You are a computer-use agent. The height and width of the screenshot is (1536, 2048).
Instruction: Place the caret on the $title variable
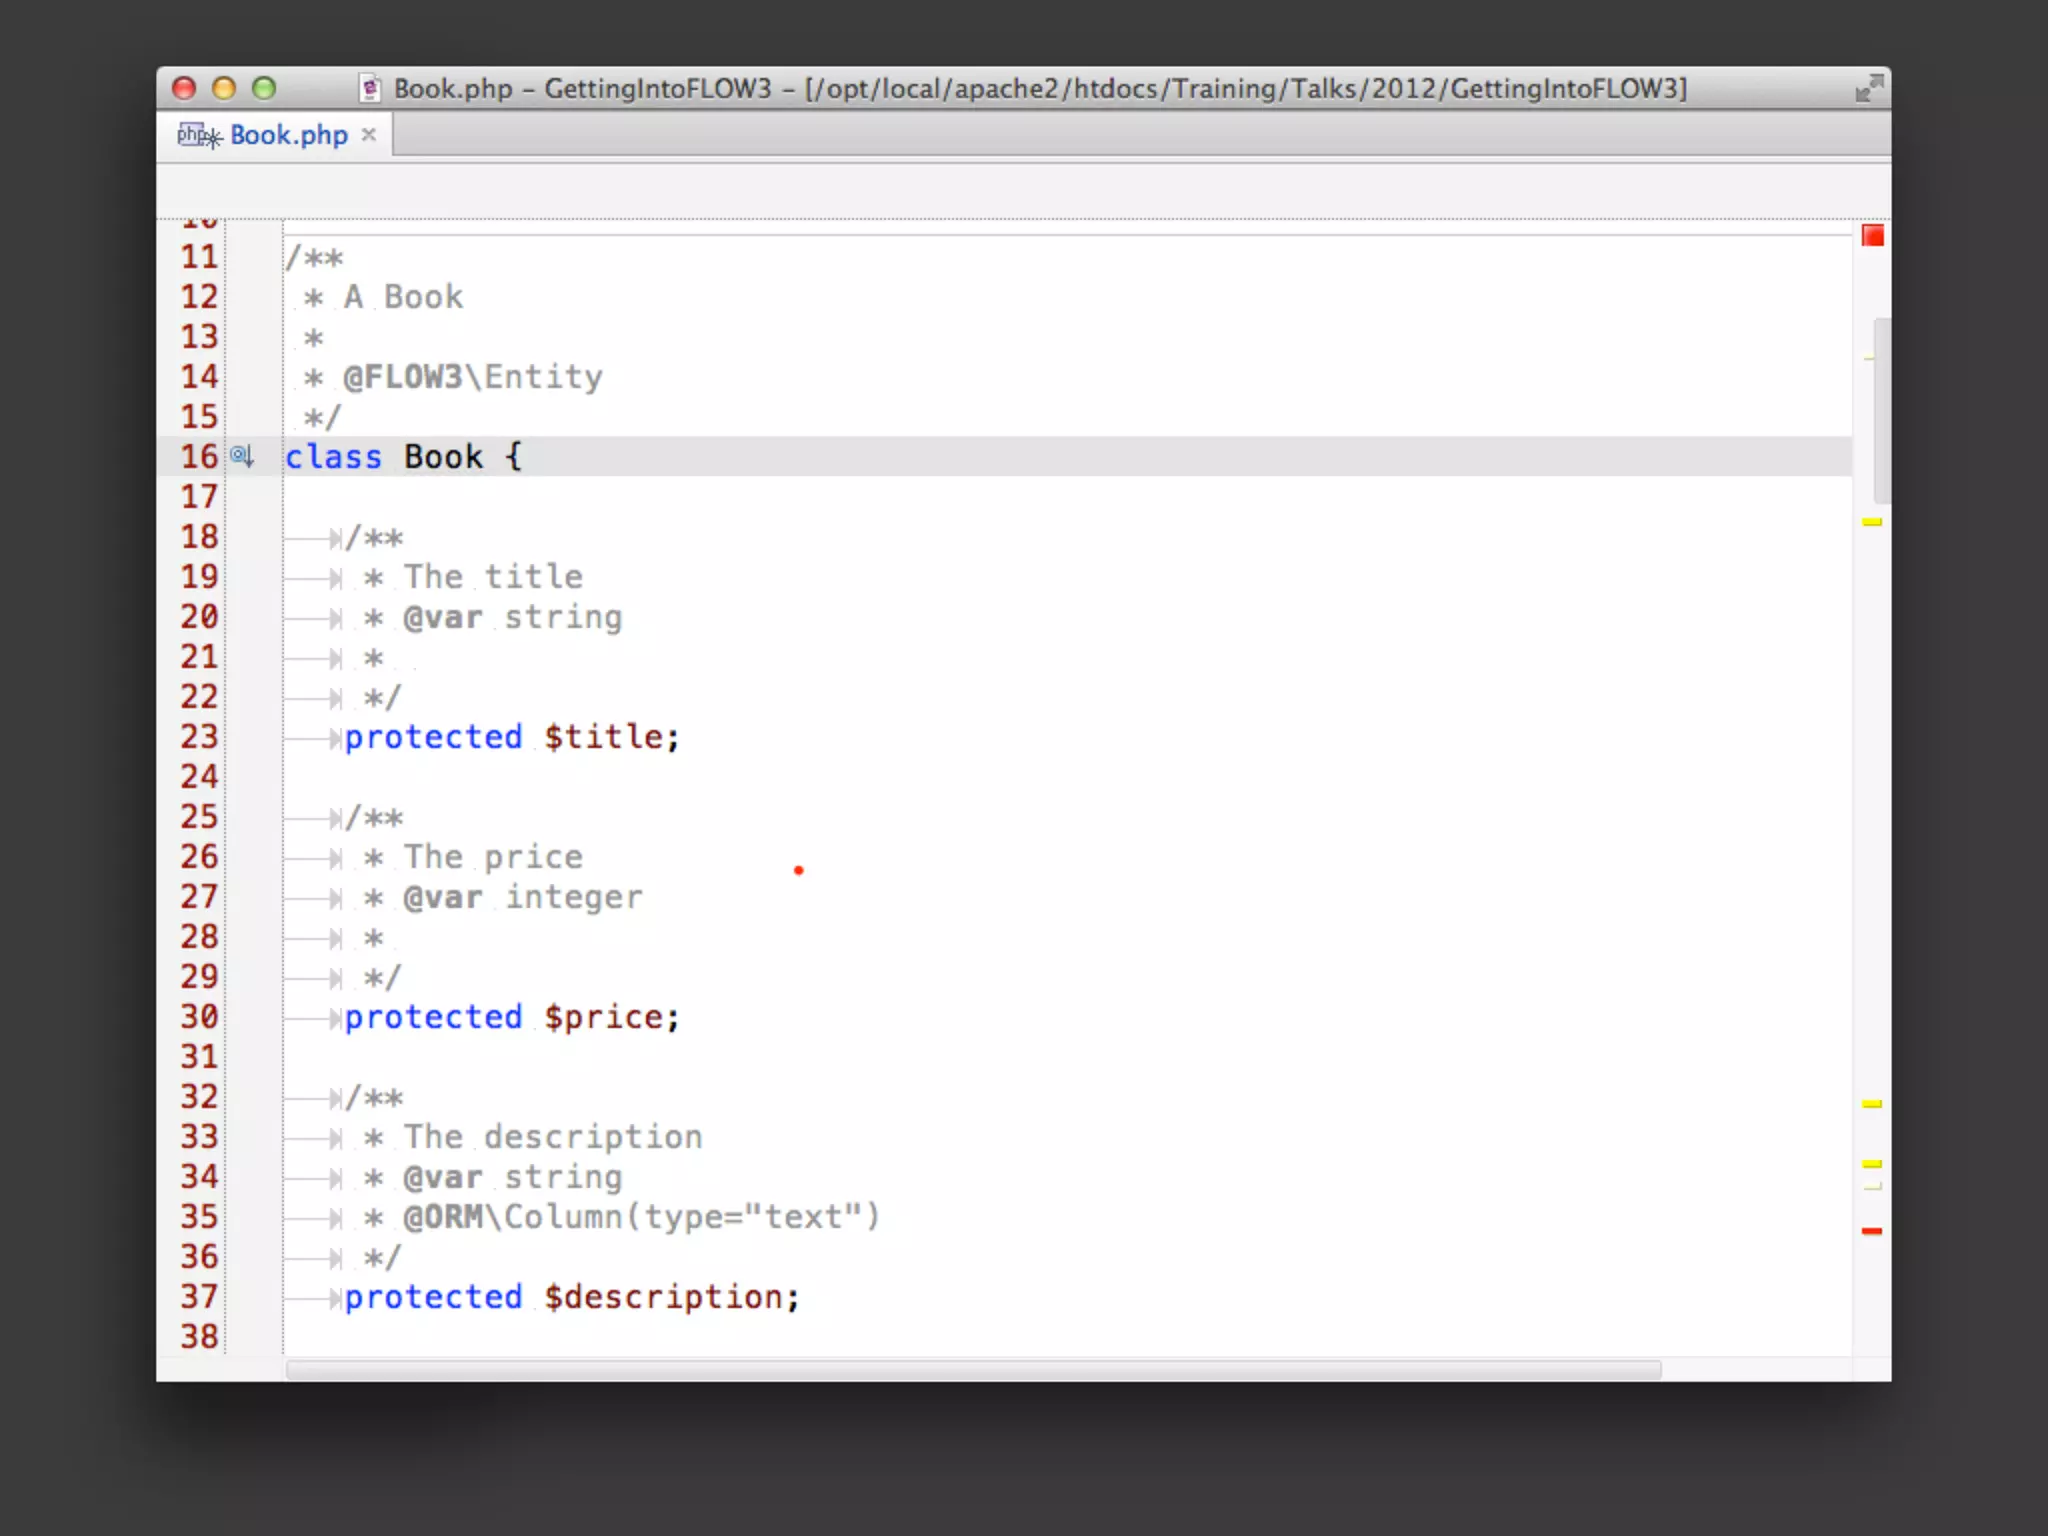coord(604,737)
